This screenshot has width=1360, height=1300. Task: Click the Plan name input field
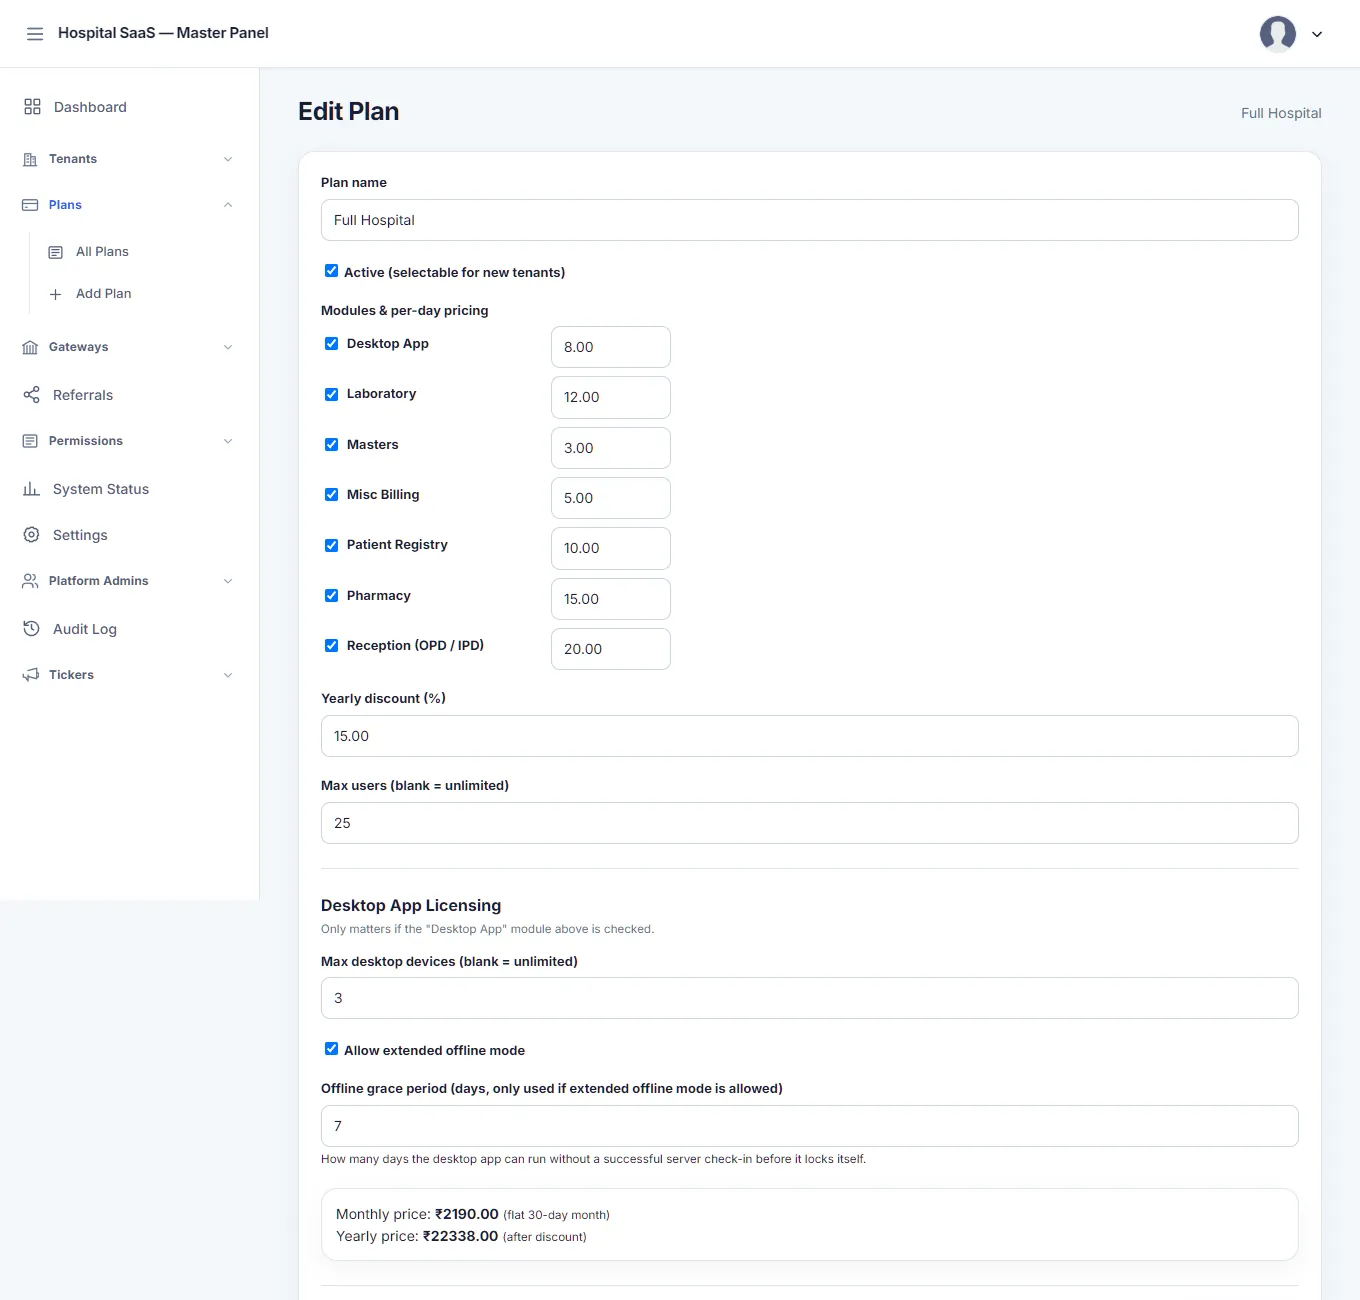coord(810,220)
